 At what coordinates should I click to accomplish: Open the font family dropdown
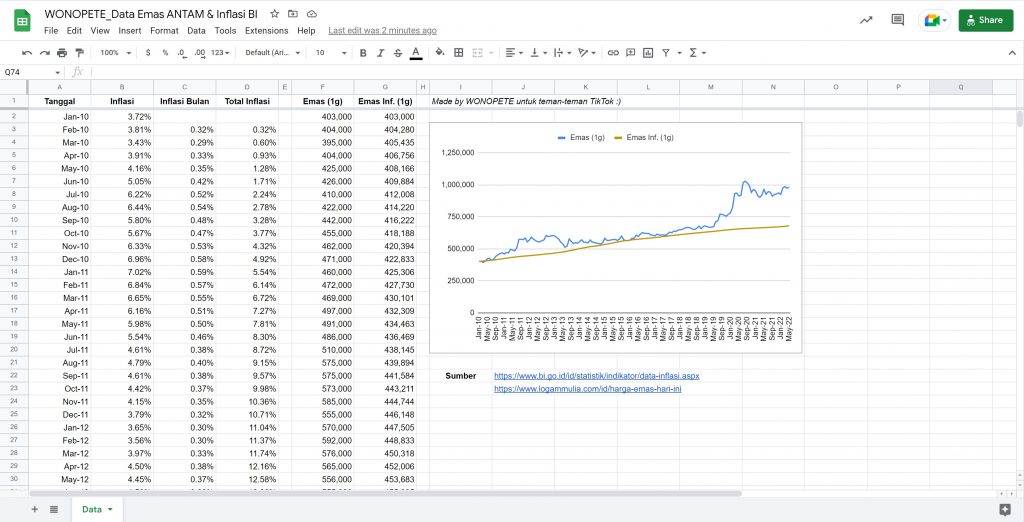point(270,53)
